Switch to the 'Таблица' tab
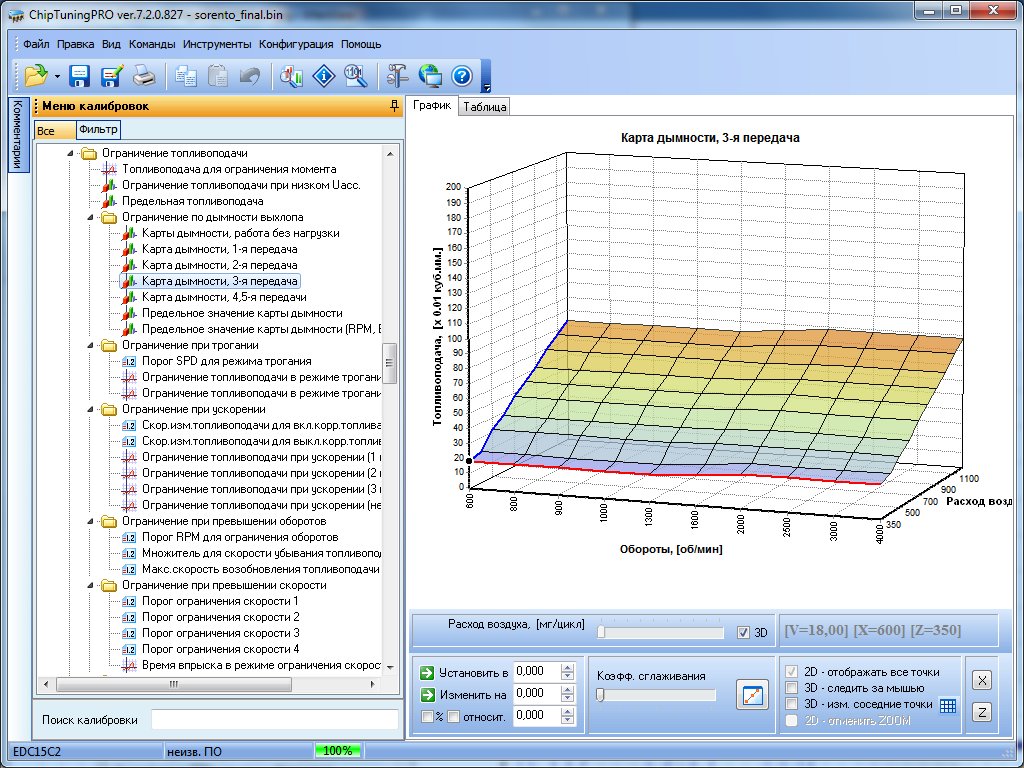The width and height of the screenshot is (1024, 768). 485,106
